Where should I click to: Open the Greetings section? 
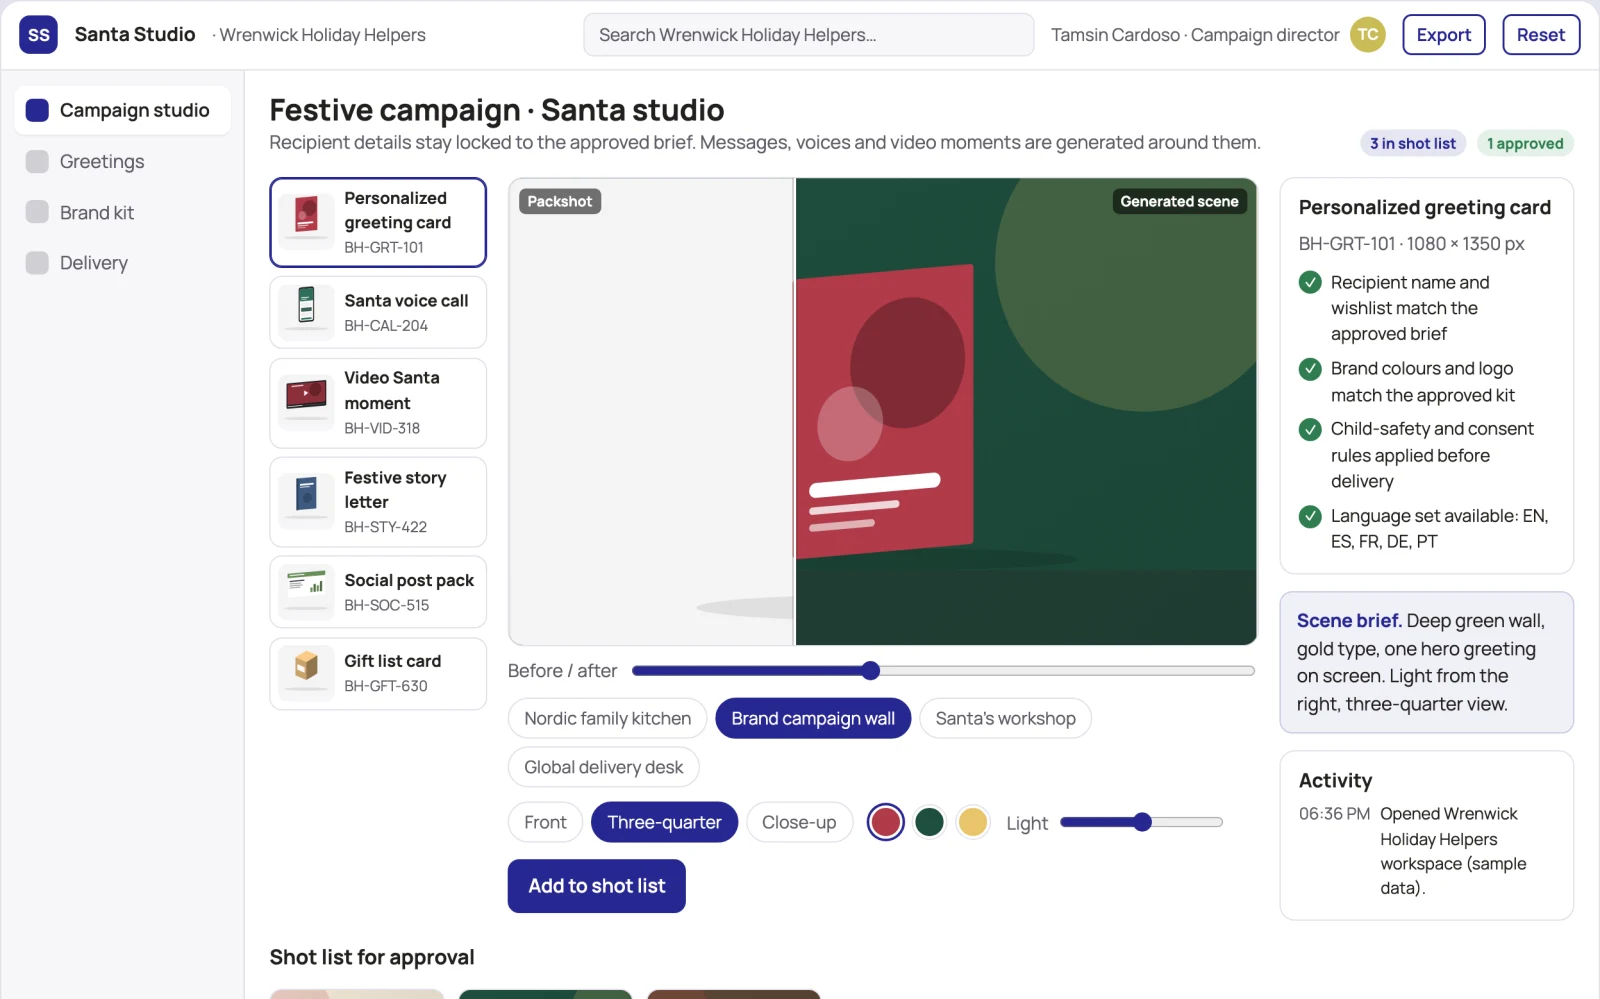pos(122,161)
